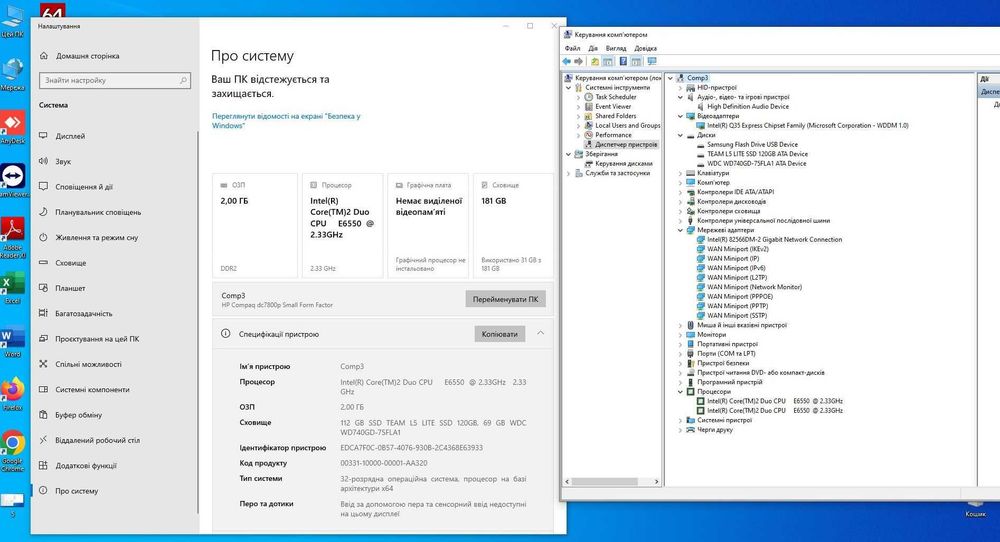Select 'Shared Folders' in the tree
The width and height of the screenshot is (1000, 542).
coord(615,116)
